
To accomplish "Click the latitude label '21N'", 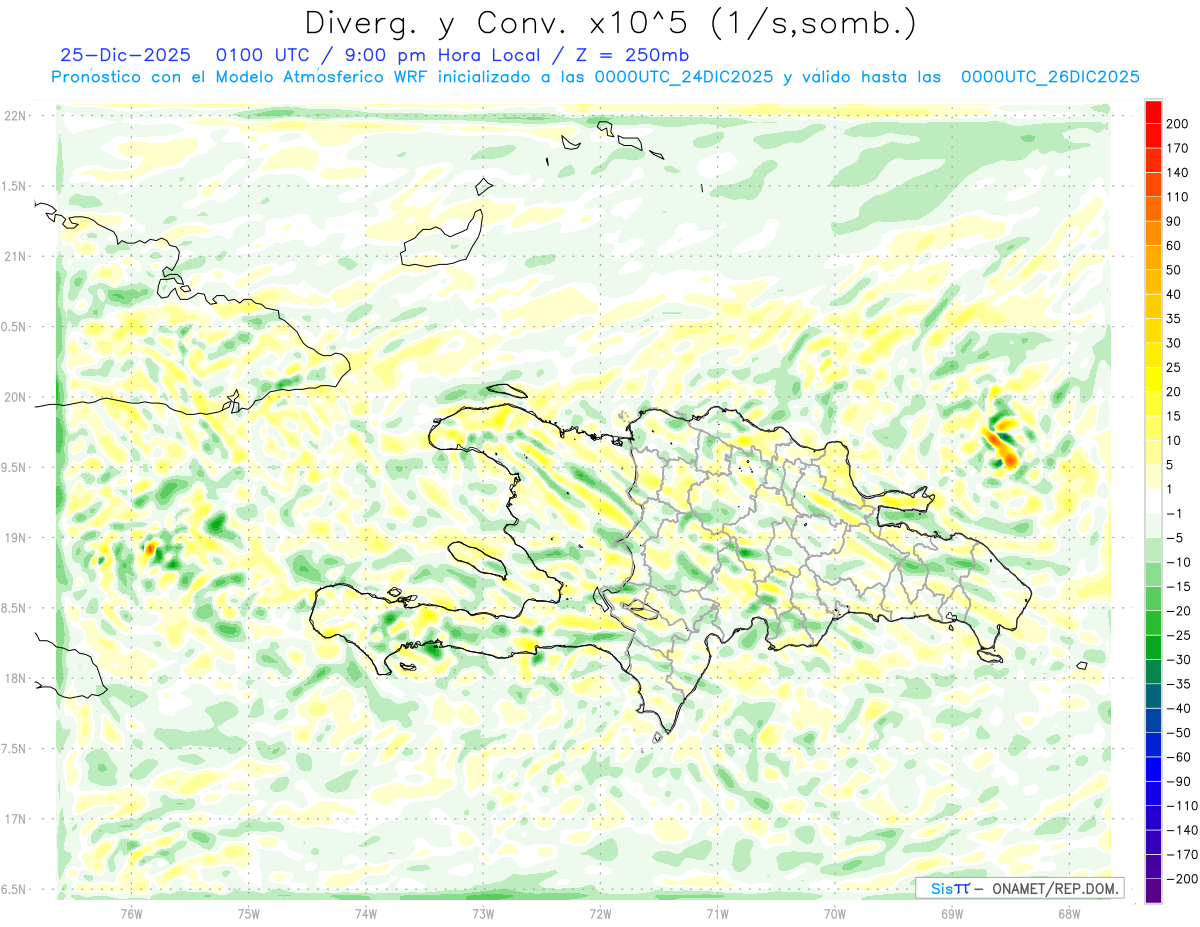I will (x=15, y=257).
